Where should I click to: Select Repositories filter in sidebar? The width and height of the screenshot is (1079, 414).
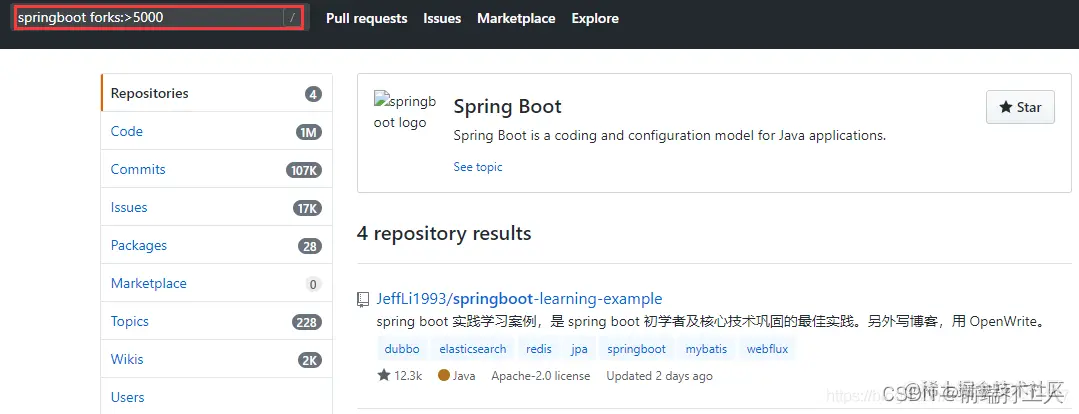point(217,93)
